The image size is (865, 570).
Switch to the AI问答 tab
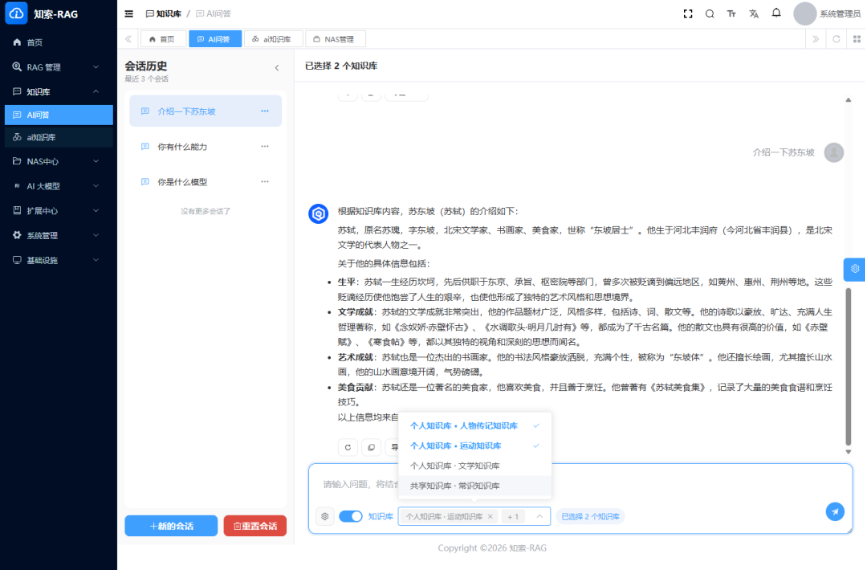215,39
